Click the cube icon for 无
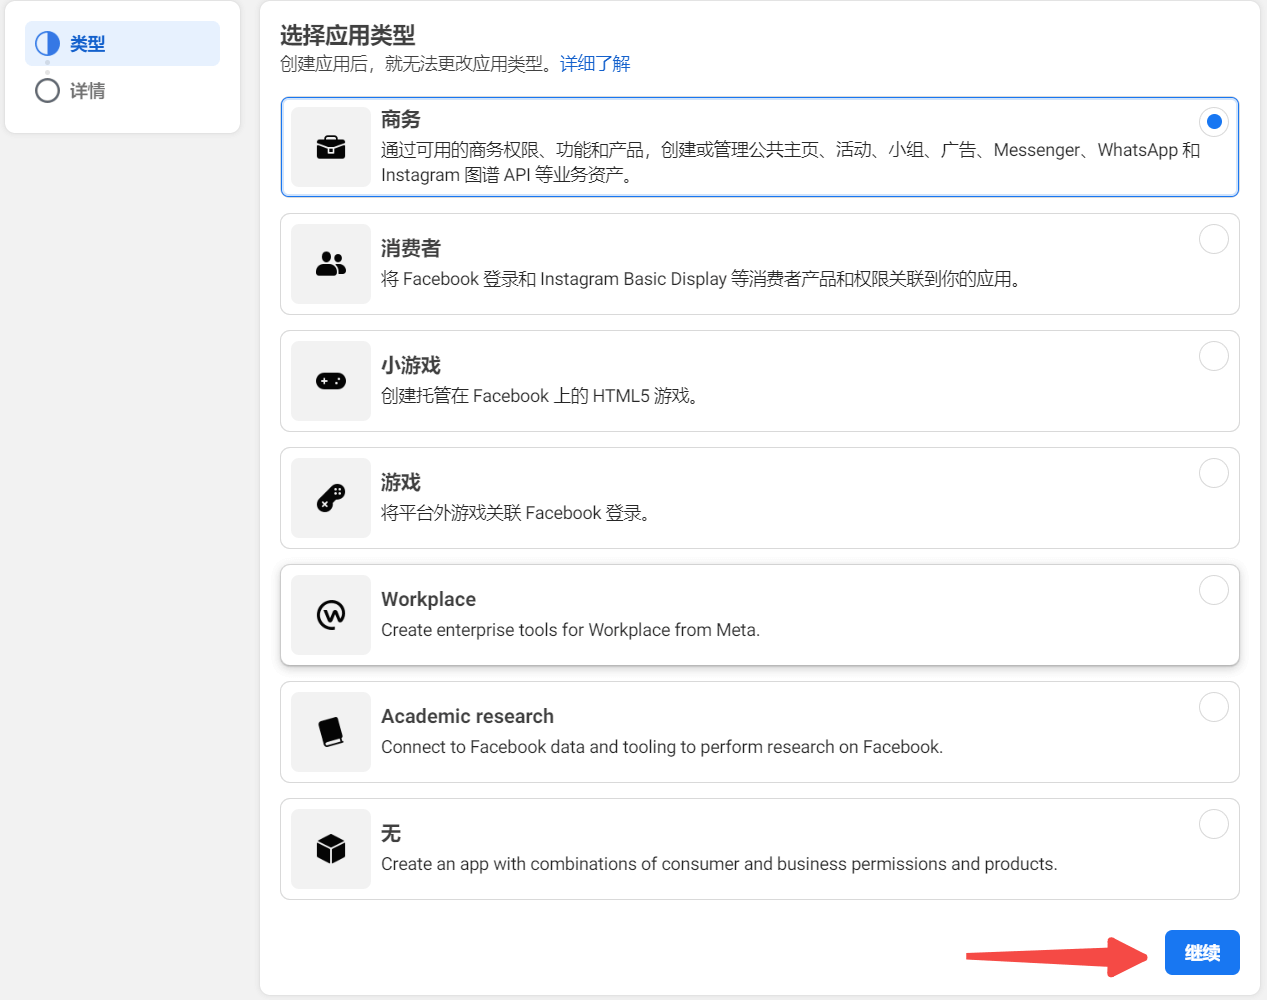 [331, 849]
